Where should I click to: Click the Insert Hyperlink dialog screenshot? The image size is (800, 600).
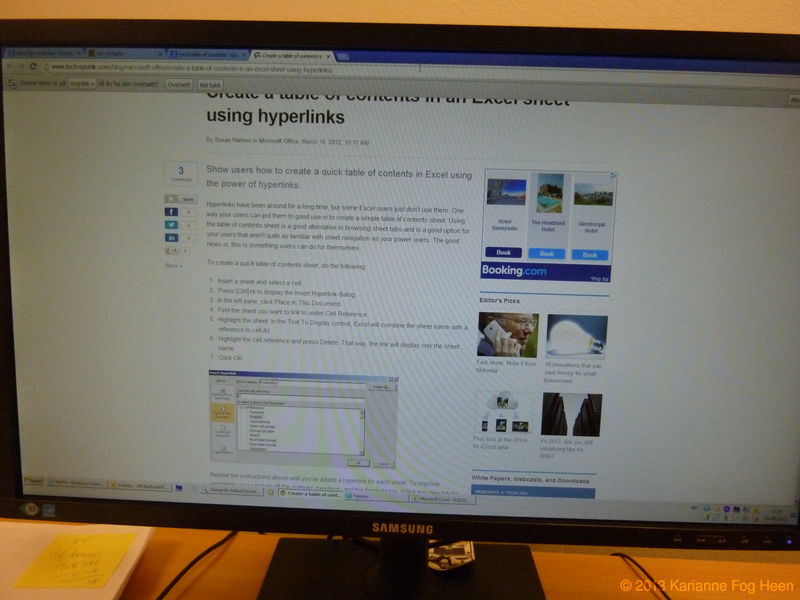[x=303, y=419]
